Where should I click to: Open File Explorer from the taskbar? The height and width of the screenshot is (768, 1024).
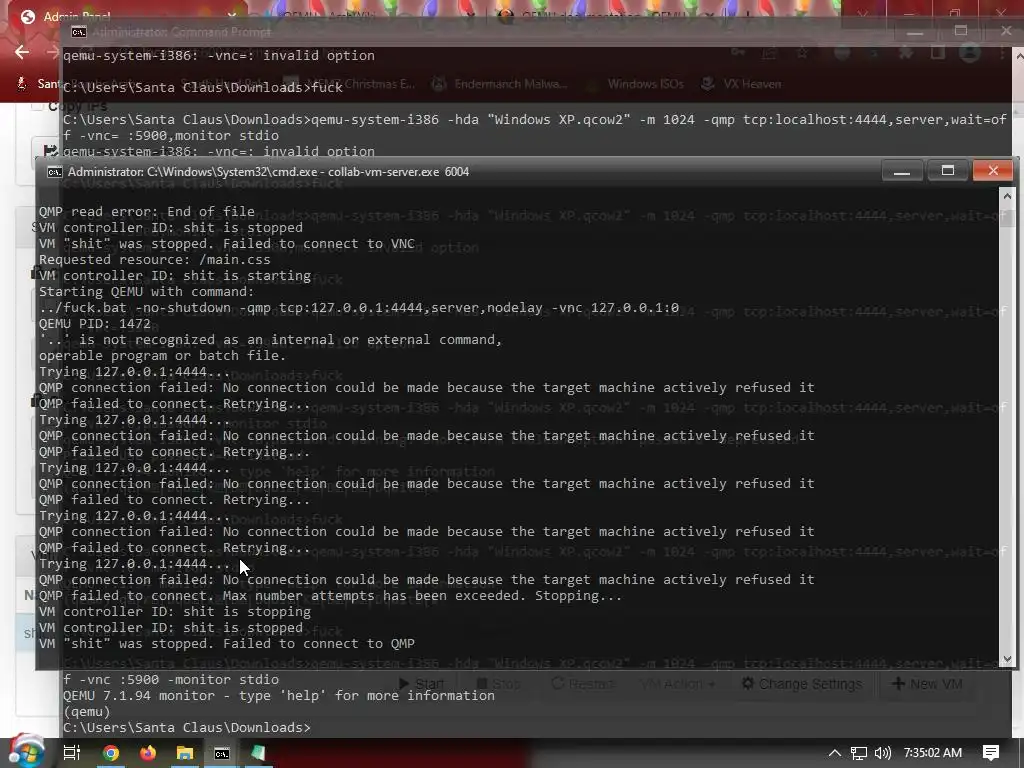coord(185,753)
